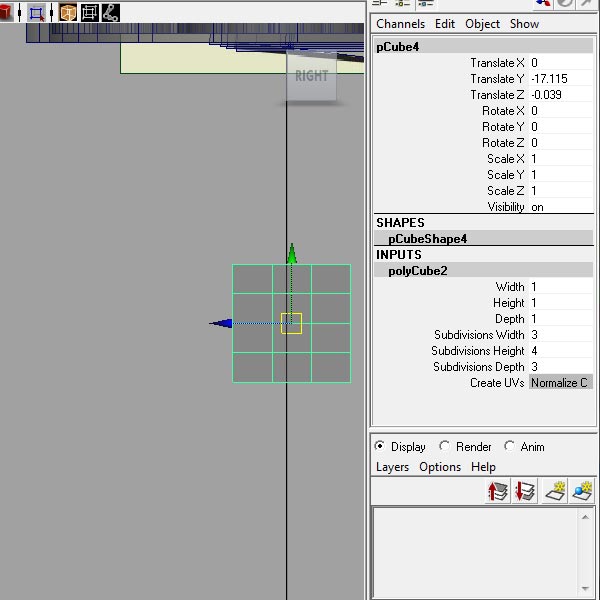Open the Options menu in Layer Editor

[x=440, y=467]
